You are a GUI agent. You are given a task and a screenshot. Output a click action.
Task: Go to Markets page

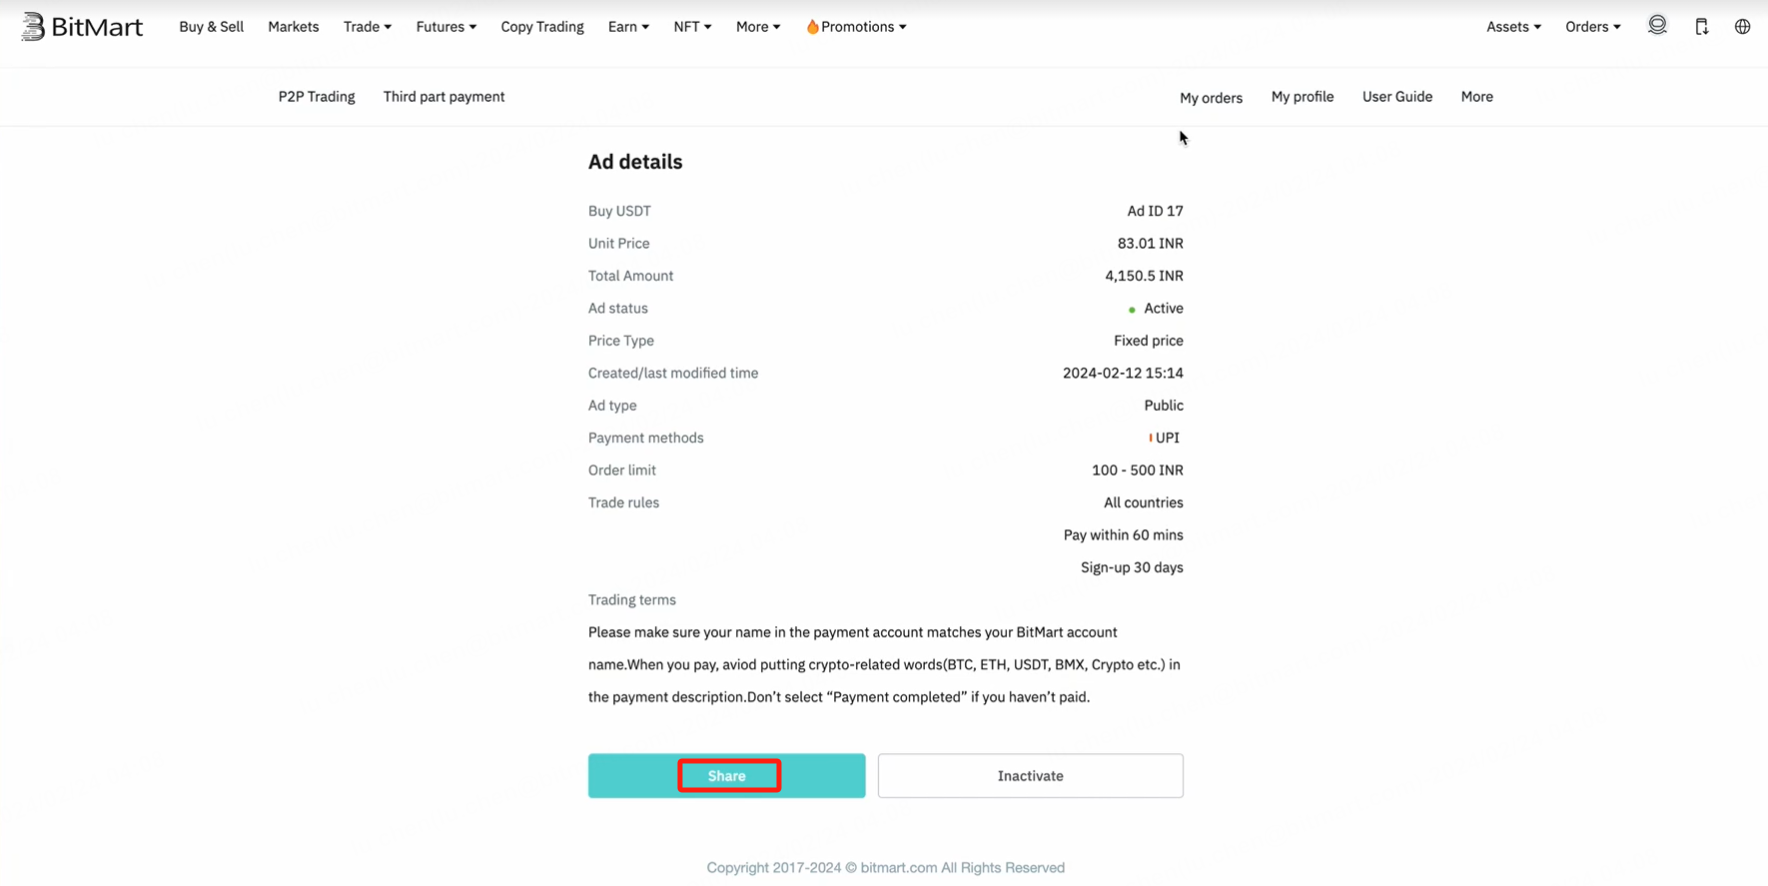tap(293, 27)
